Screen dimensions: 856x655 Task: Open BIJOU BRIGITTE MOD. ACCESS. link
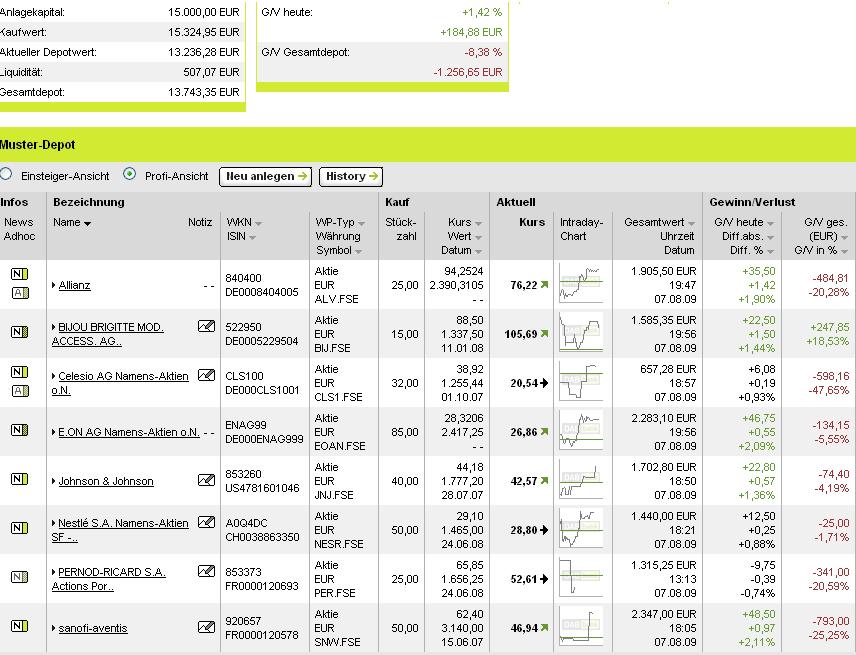point(108,334)
